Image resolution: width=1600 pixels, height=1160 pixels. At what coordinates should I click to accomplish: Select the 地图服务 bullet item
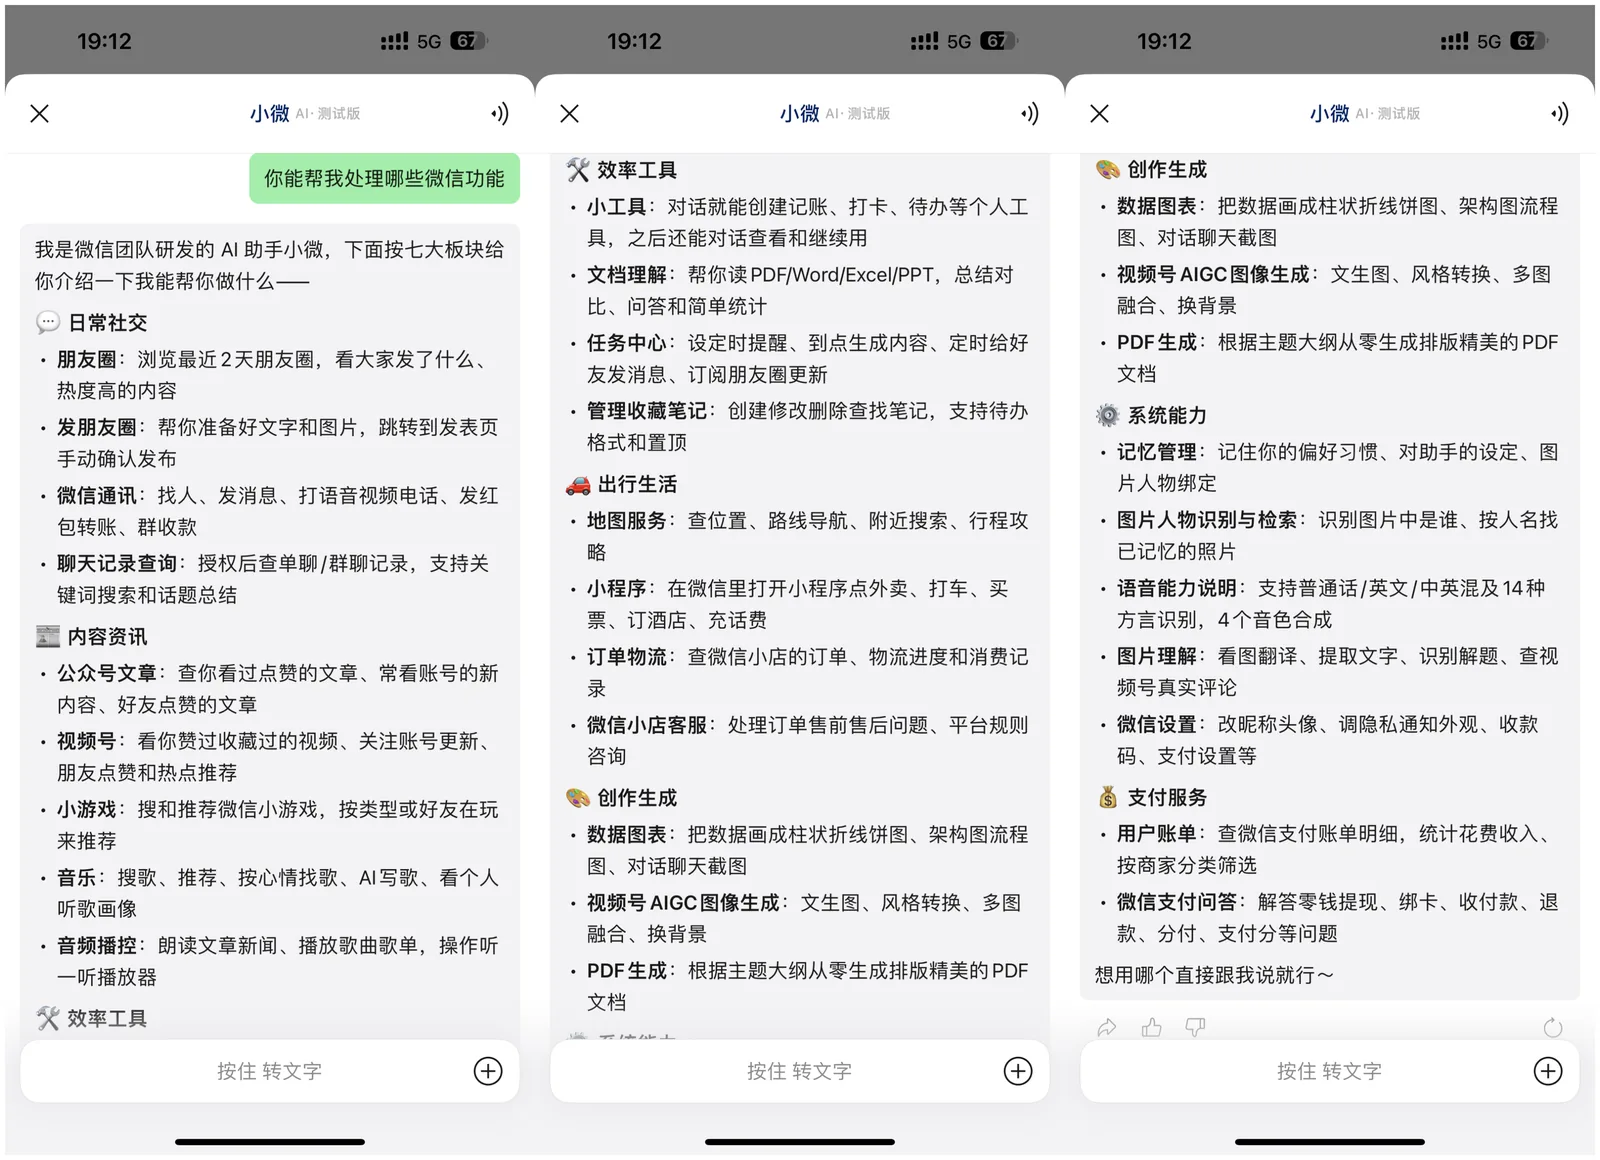coord(800,536)
